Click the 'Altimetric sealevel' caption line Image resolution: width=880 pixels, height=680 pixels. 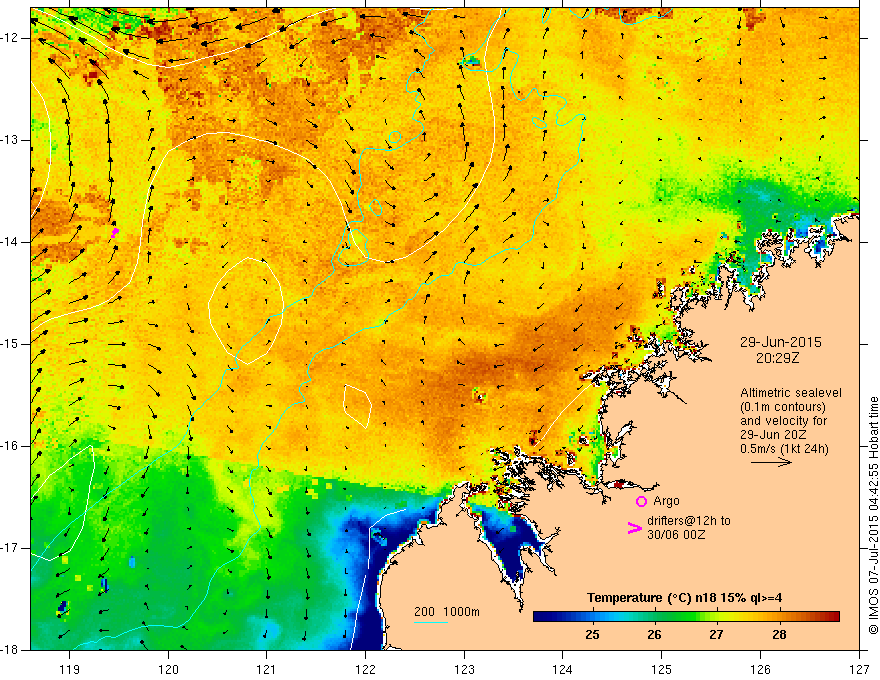coord(791,393)
